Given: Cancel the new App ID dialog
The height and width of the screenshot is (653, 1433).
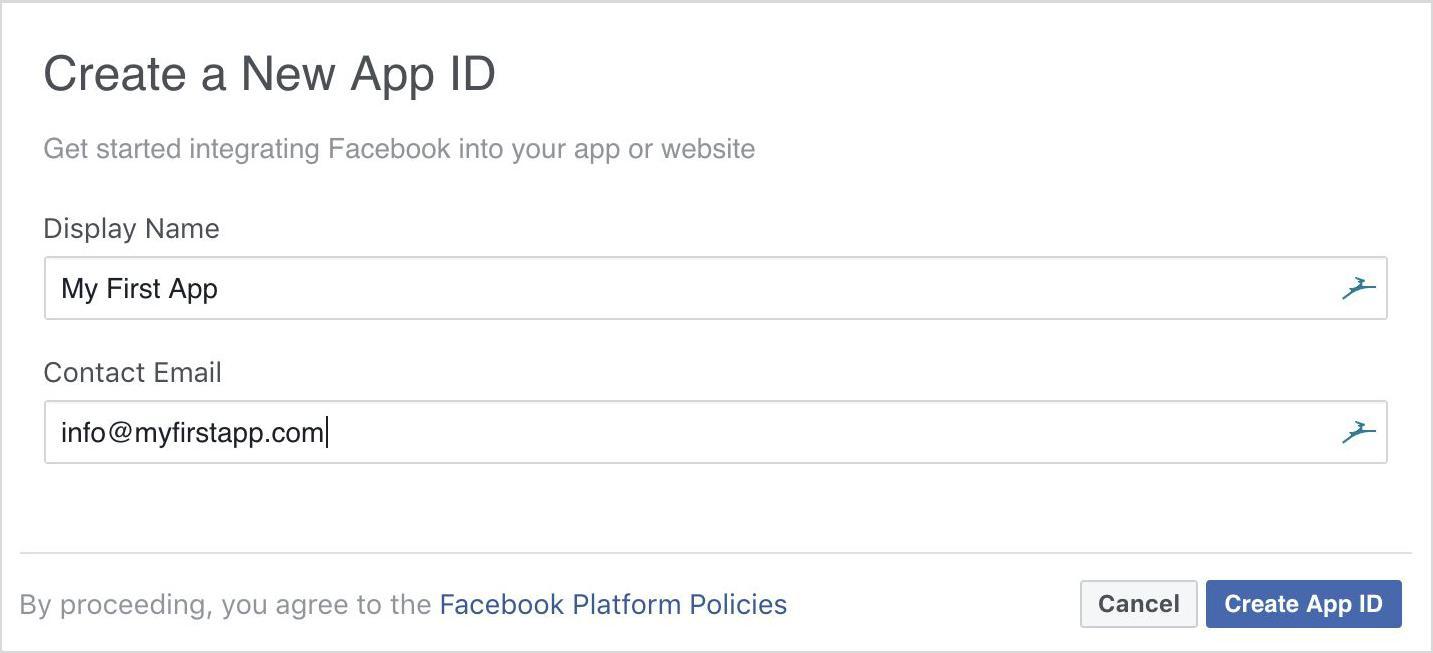Looking at the screenshot, I should (x=1138, y=604).
